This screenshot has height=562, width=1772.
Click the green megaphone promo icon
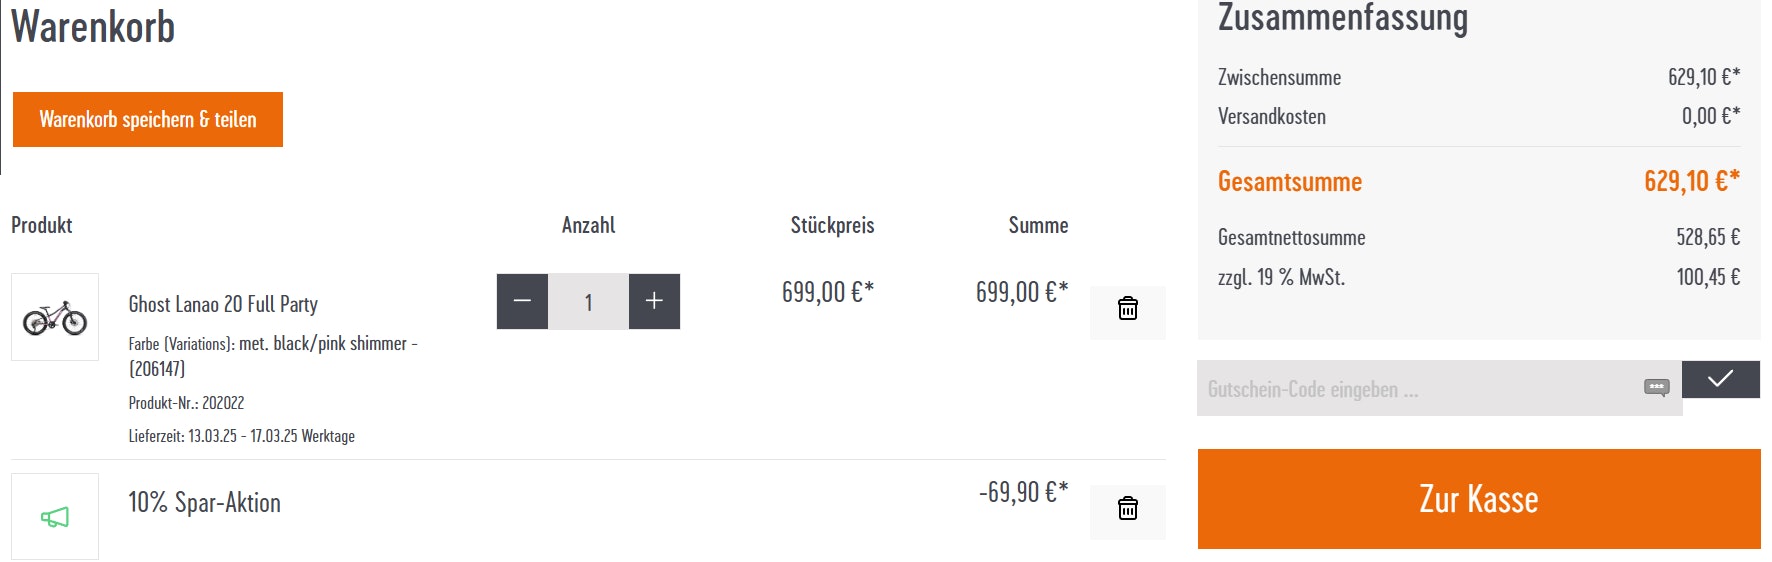point(55,517)
